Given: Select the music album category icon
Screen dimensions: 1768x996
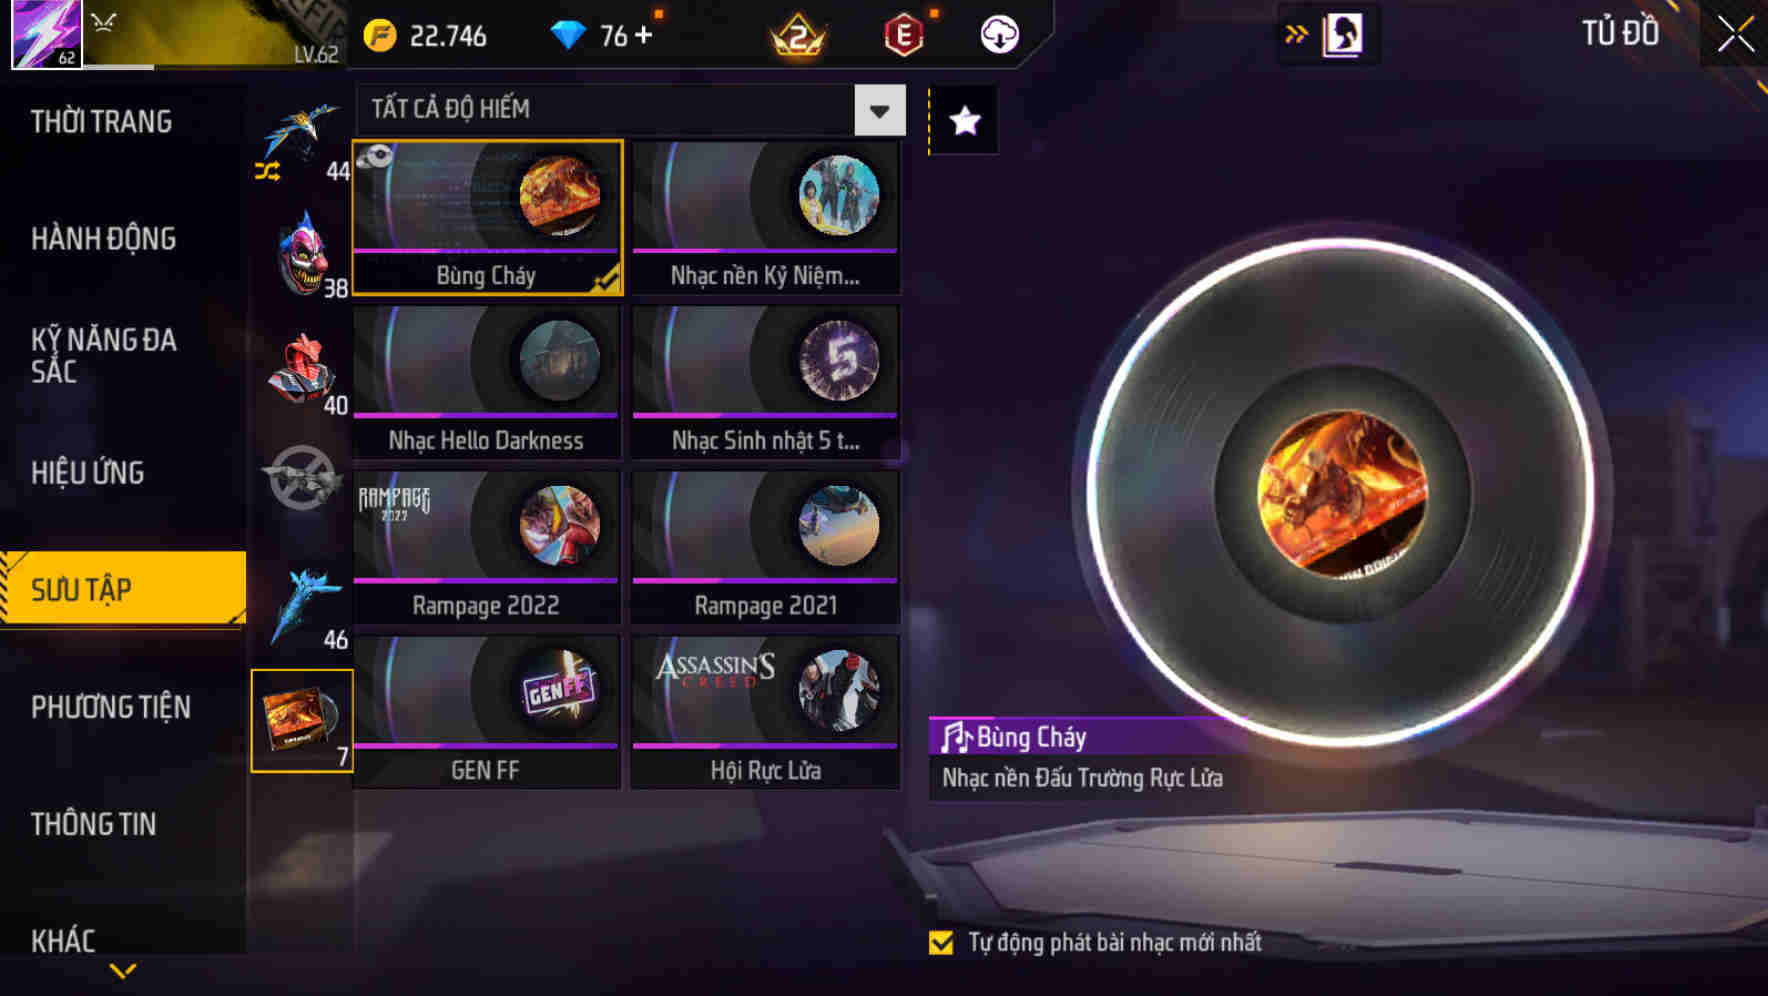Looking at the screenshot, I should point(302,720).
